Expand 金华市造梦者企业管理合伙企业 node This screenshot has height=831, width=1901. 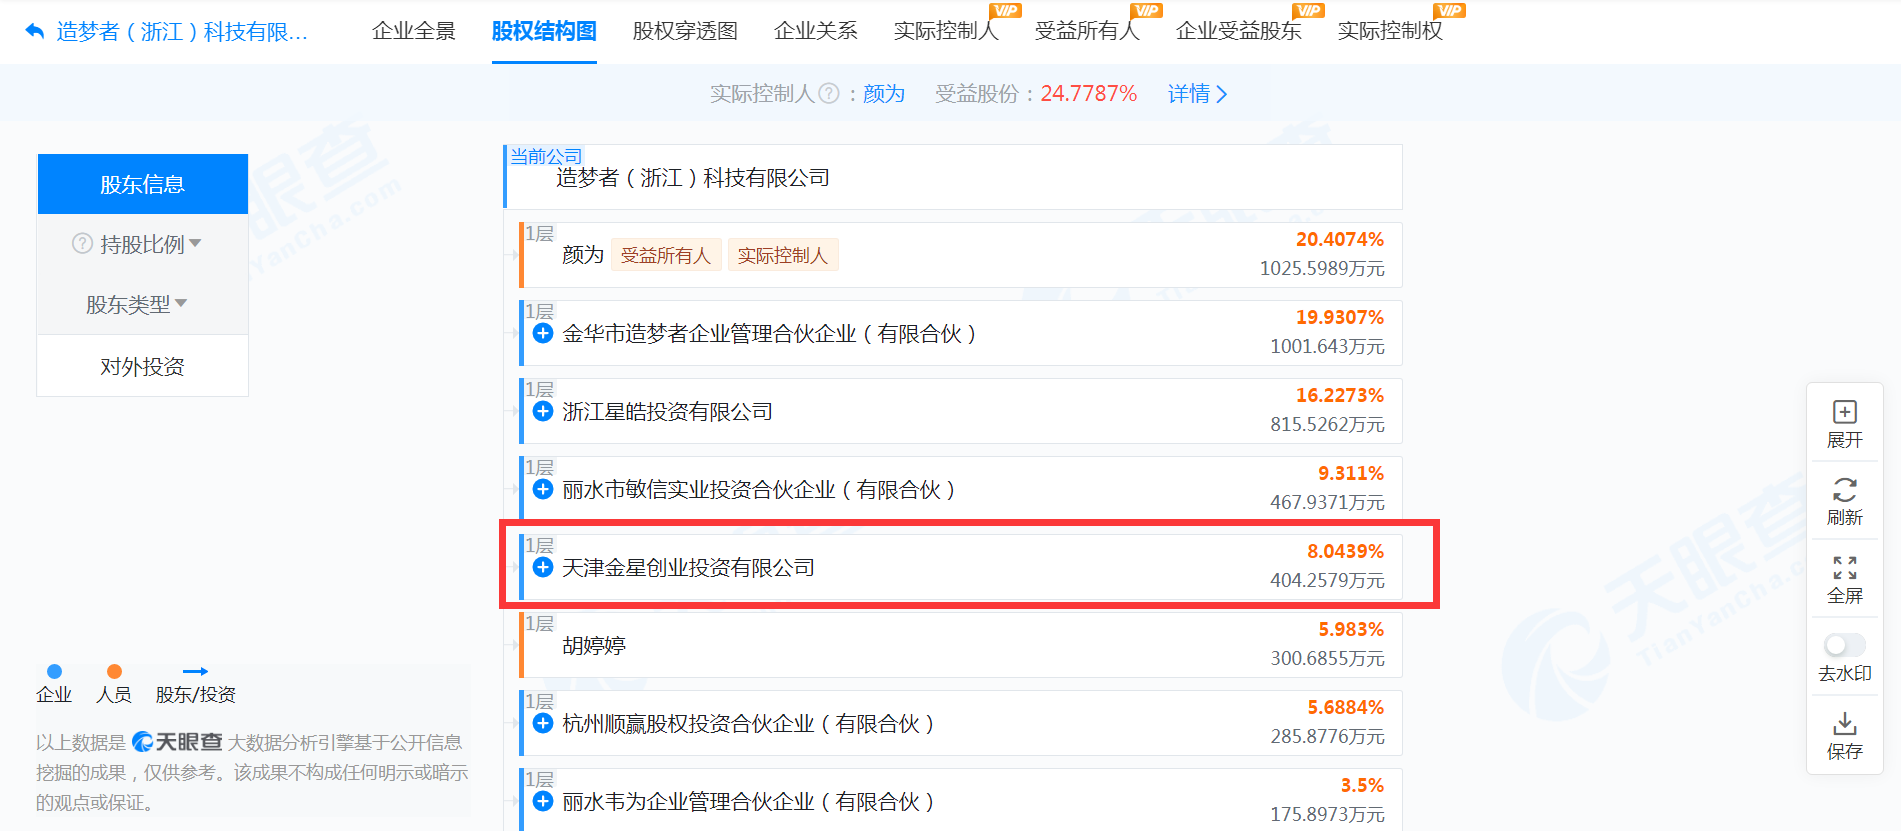click(x=543, y=333)
